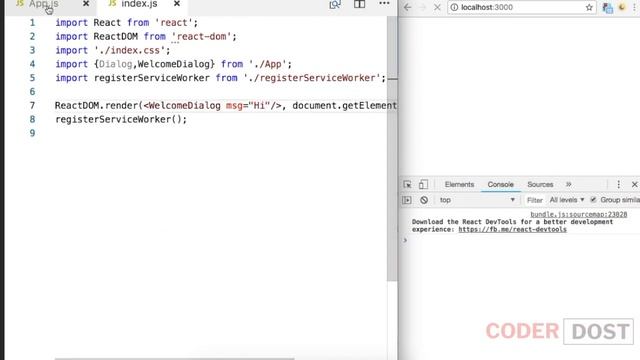Viewport: 640px width, 360px height.
Task: Open the search-in-editor preview icon
Action: [x=335, y=4]
